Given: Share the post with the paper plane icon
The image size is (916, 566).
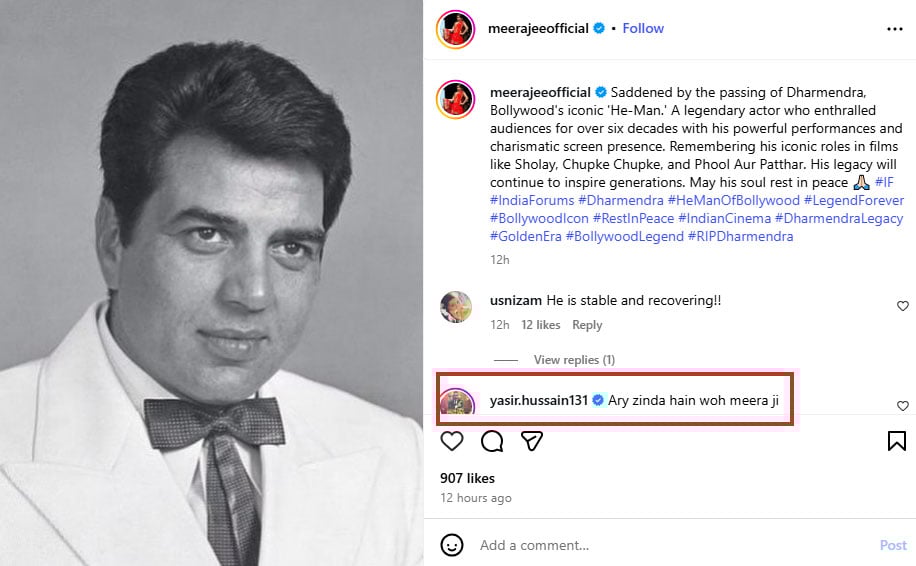Looking at the screenshot, I should click(x=532, y=441).
